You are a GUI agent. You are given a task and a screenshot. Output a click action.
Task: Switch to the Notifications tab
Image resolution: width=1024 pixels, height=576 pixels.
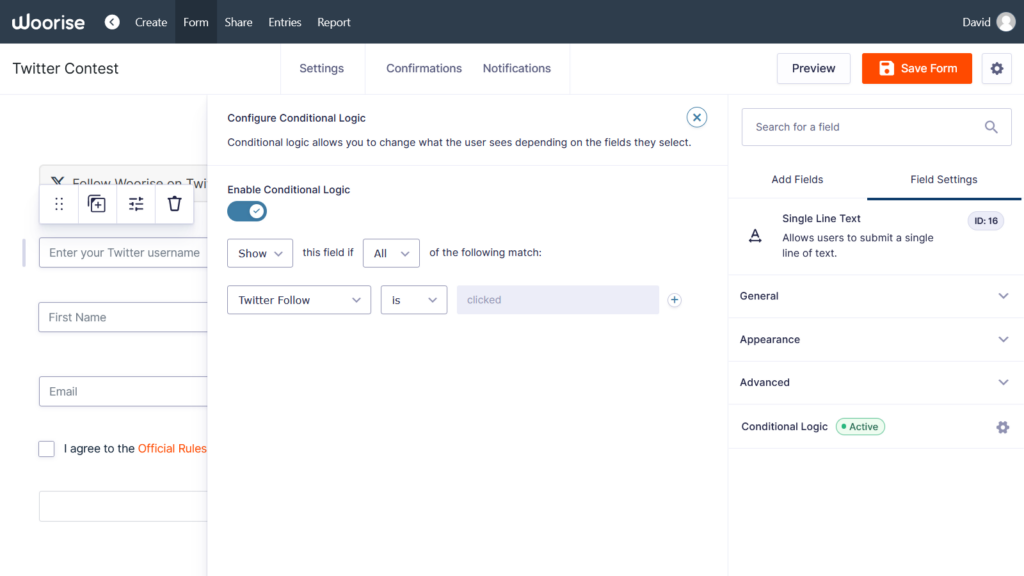tap(517, 68)
